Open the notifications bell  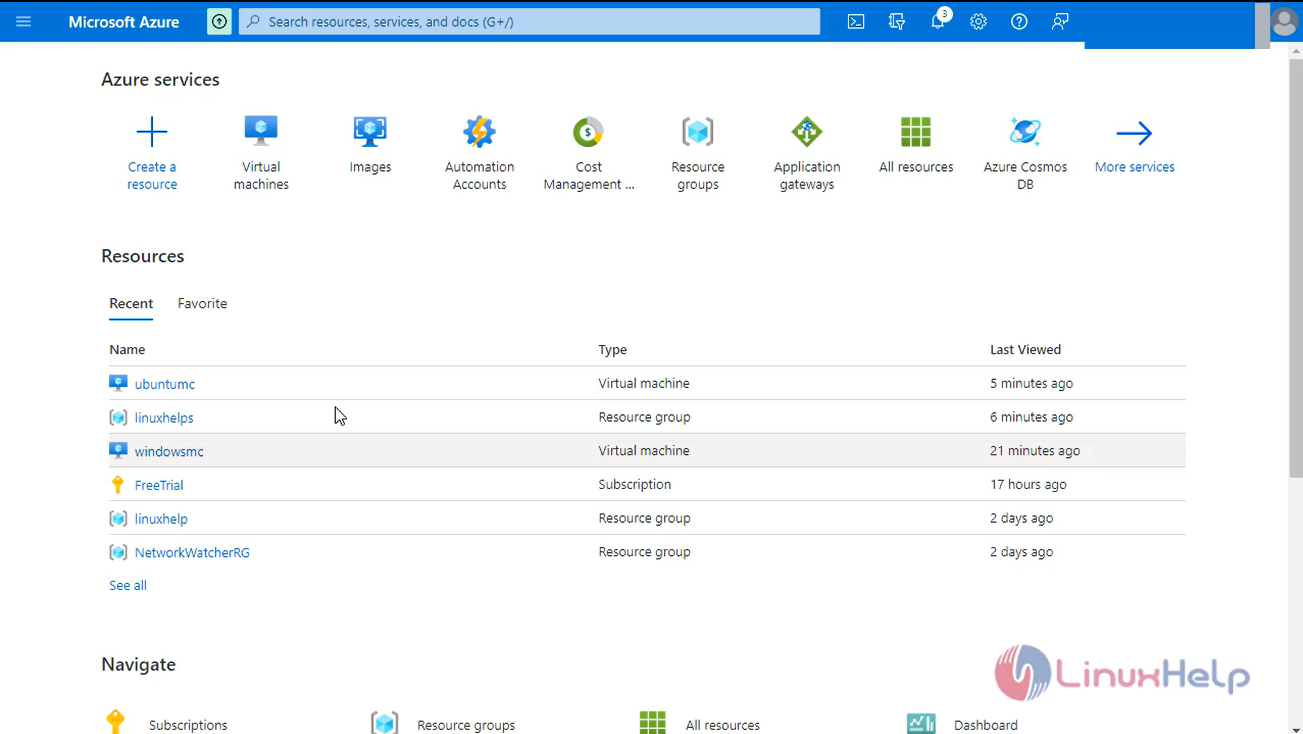(938, 21)
